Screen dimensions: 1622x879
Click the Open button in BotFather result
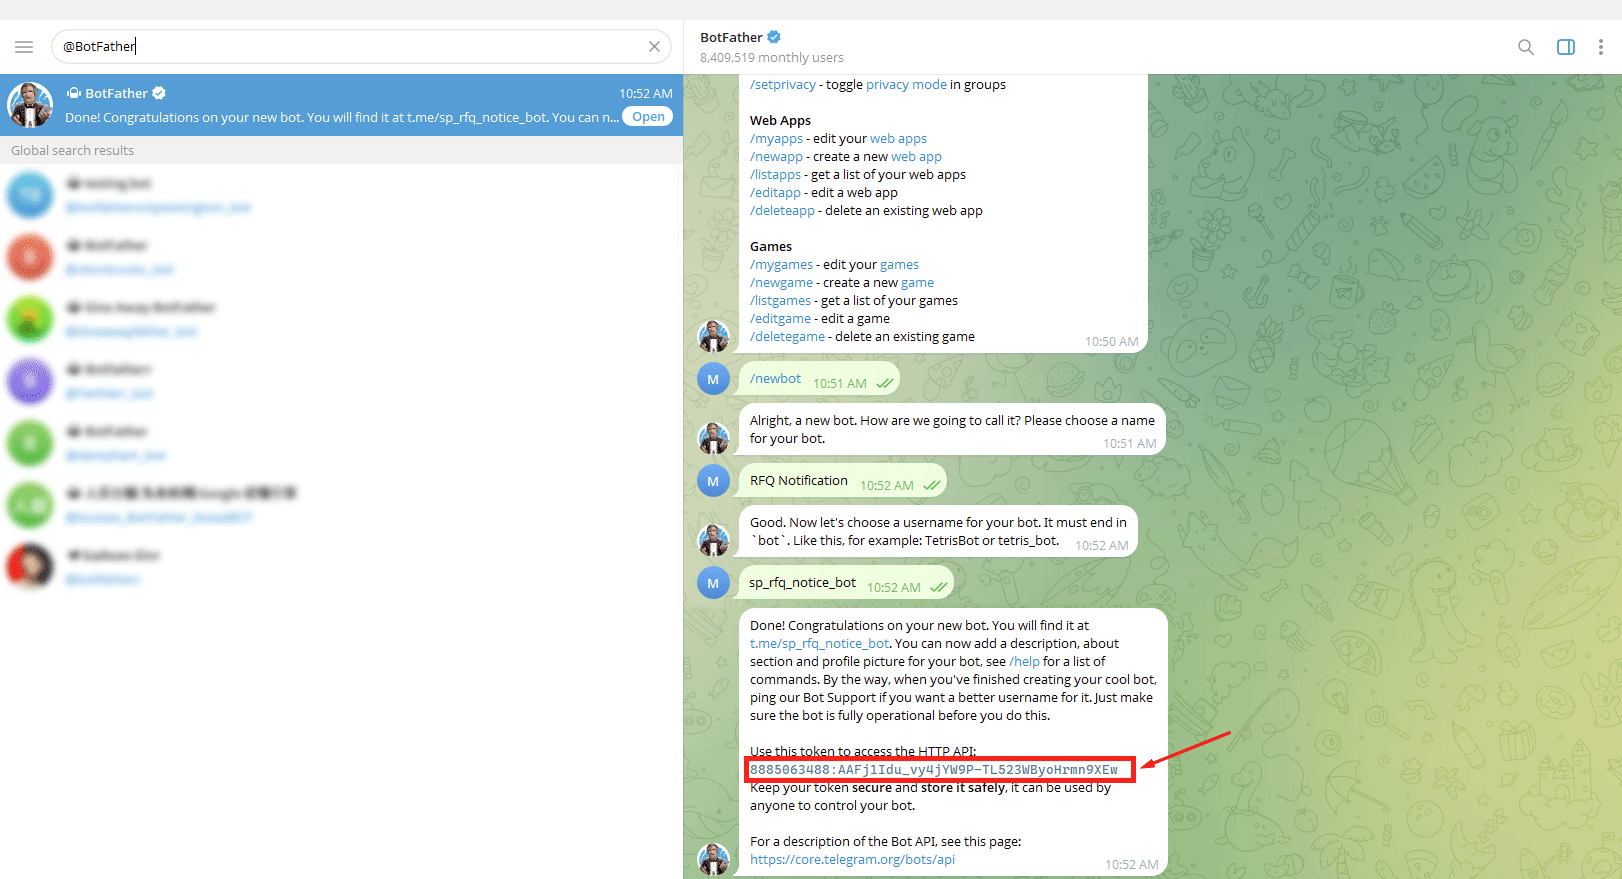tap(648, 117)
